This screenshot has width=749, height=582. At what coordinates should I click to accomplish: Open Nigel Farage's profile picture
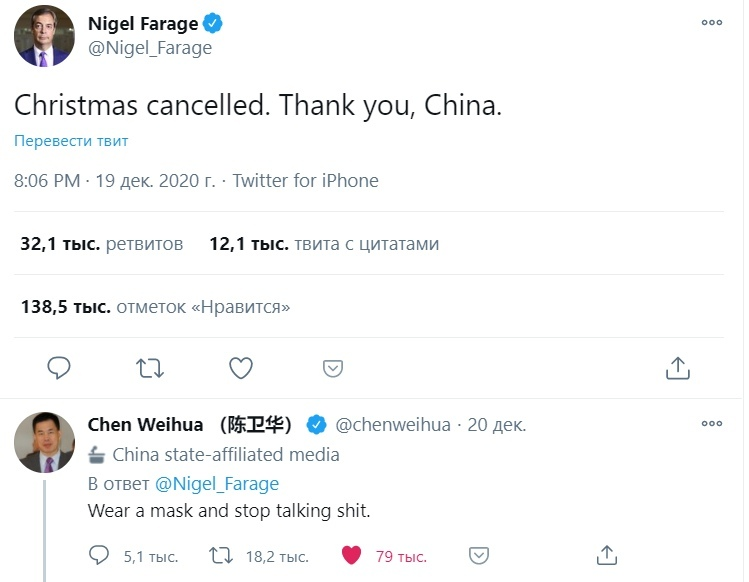43,36
